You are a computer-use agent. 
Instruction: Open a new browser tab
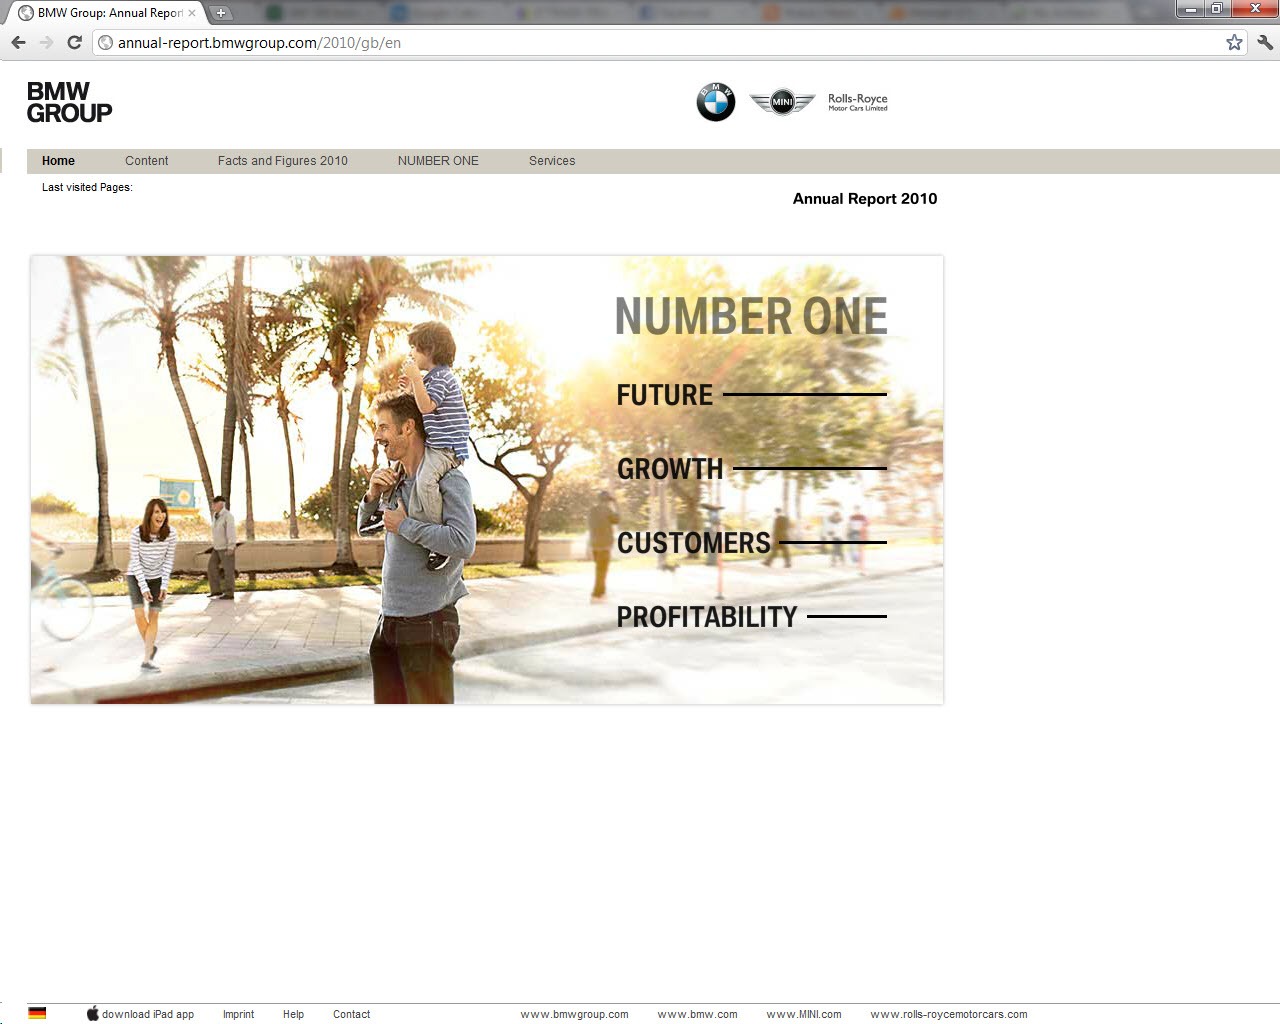(x=221, y=13)
